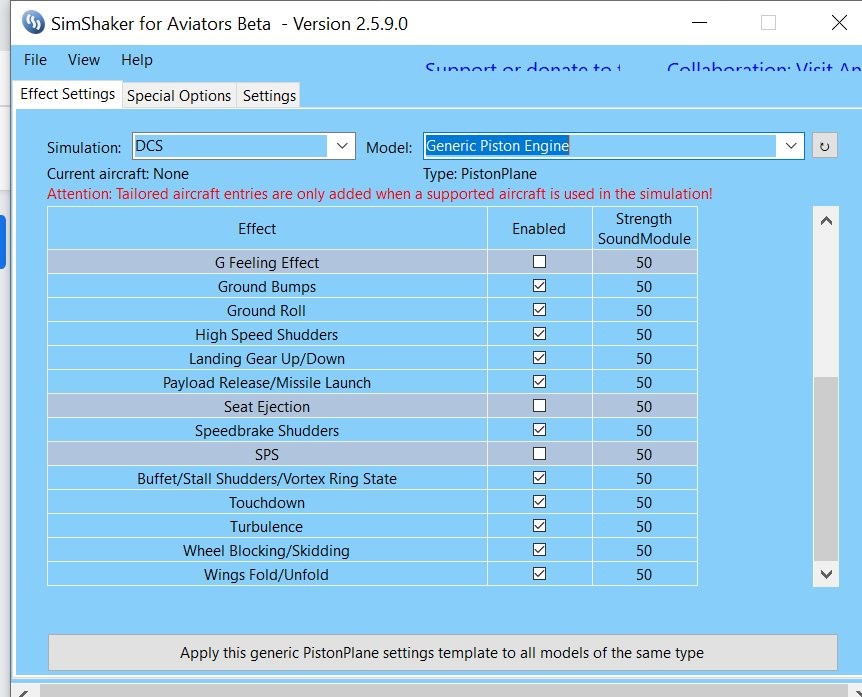862x697 pixels.
Task: Switch to the Effect Settings tab
Action: click(x=68, y=94)
